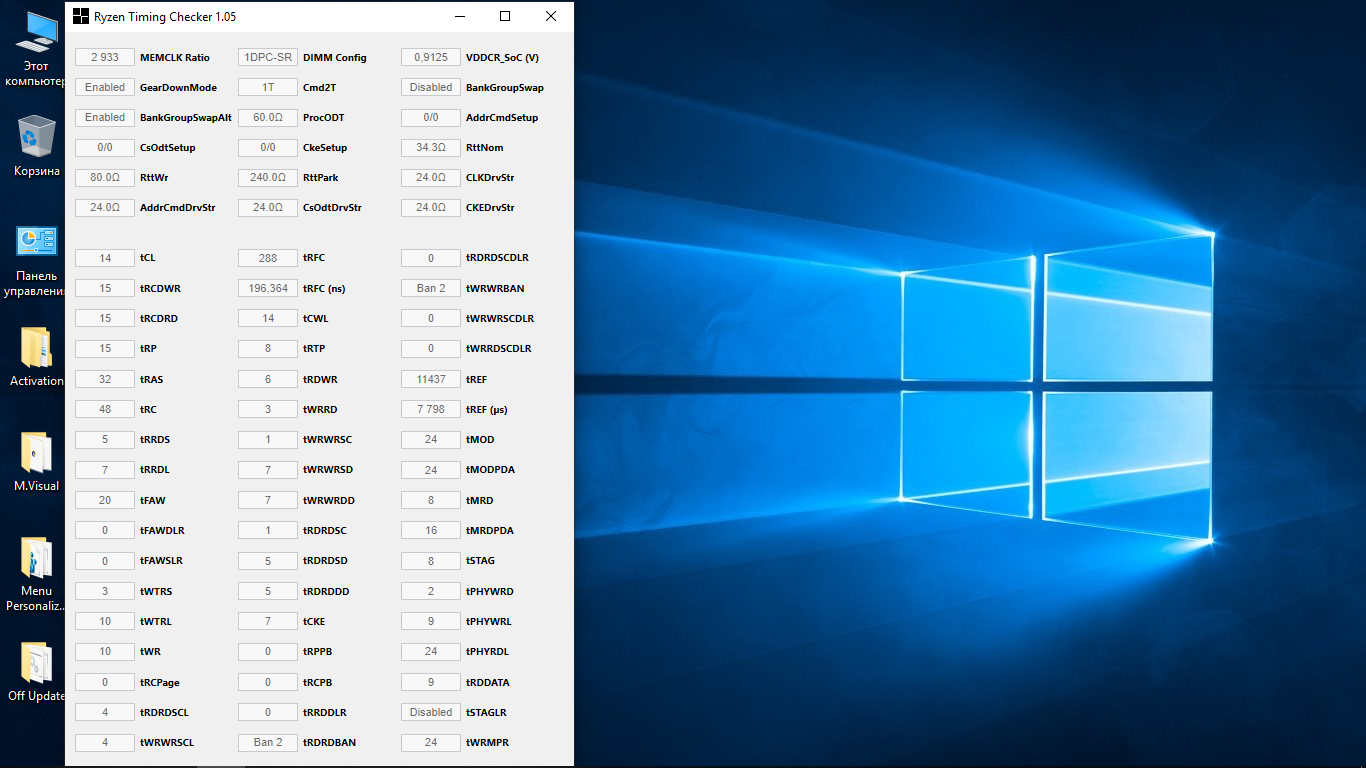Click the tCWL field showing 14
Image resolution: width=1366 pixels, height=768 pixels.
pyautogui.click(x=268, y=319)
